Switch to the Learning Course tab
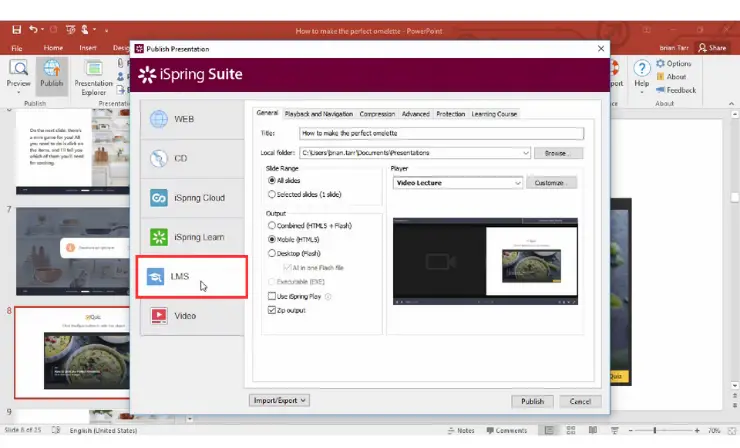This screenshot has height=448, width=740. pos(494,114)
